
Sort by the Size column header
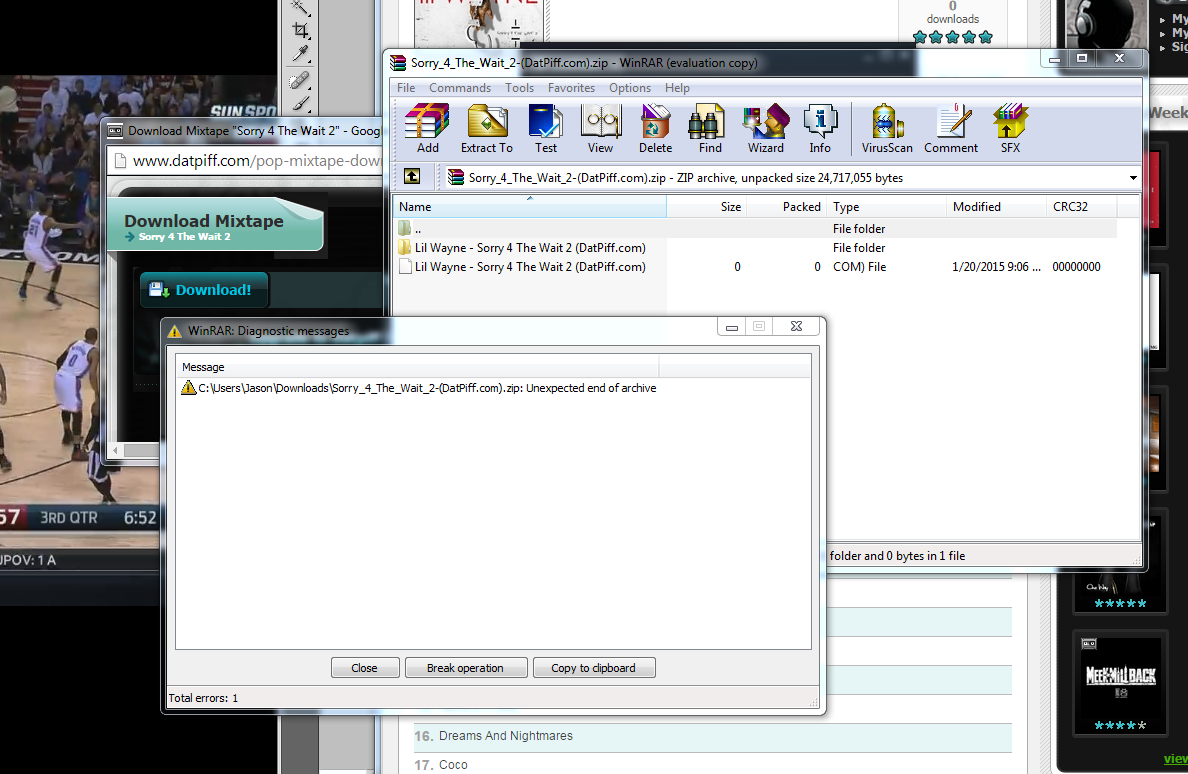(x=707, y=207)
